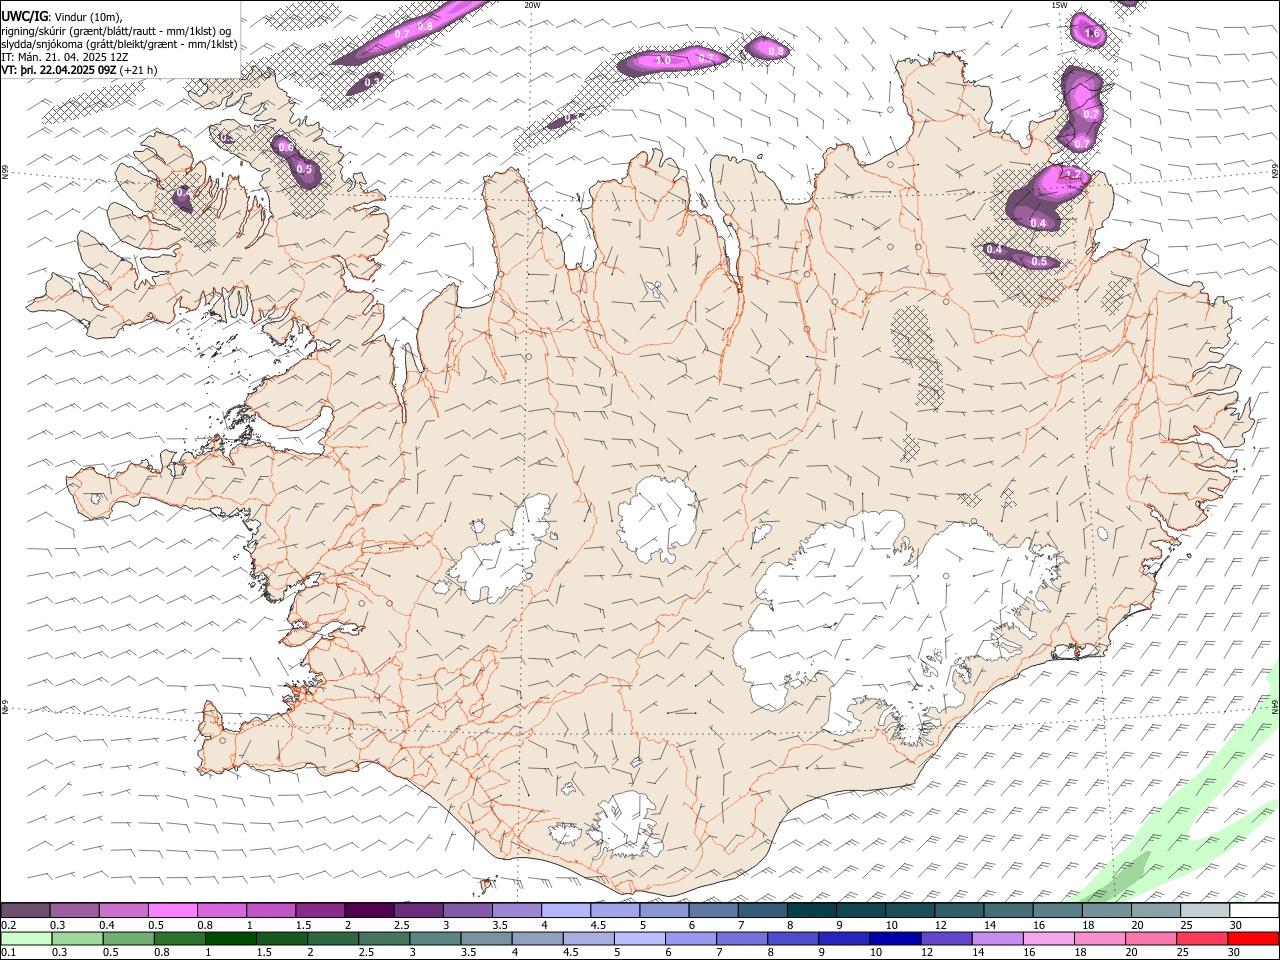Click the 15W longitude label

click(x=1059, y=5)
